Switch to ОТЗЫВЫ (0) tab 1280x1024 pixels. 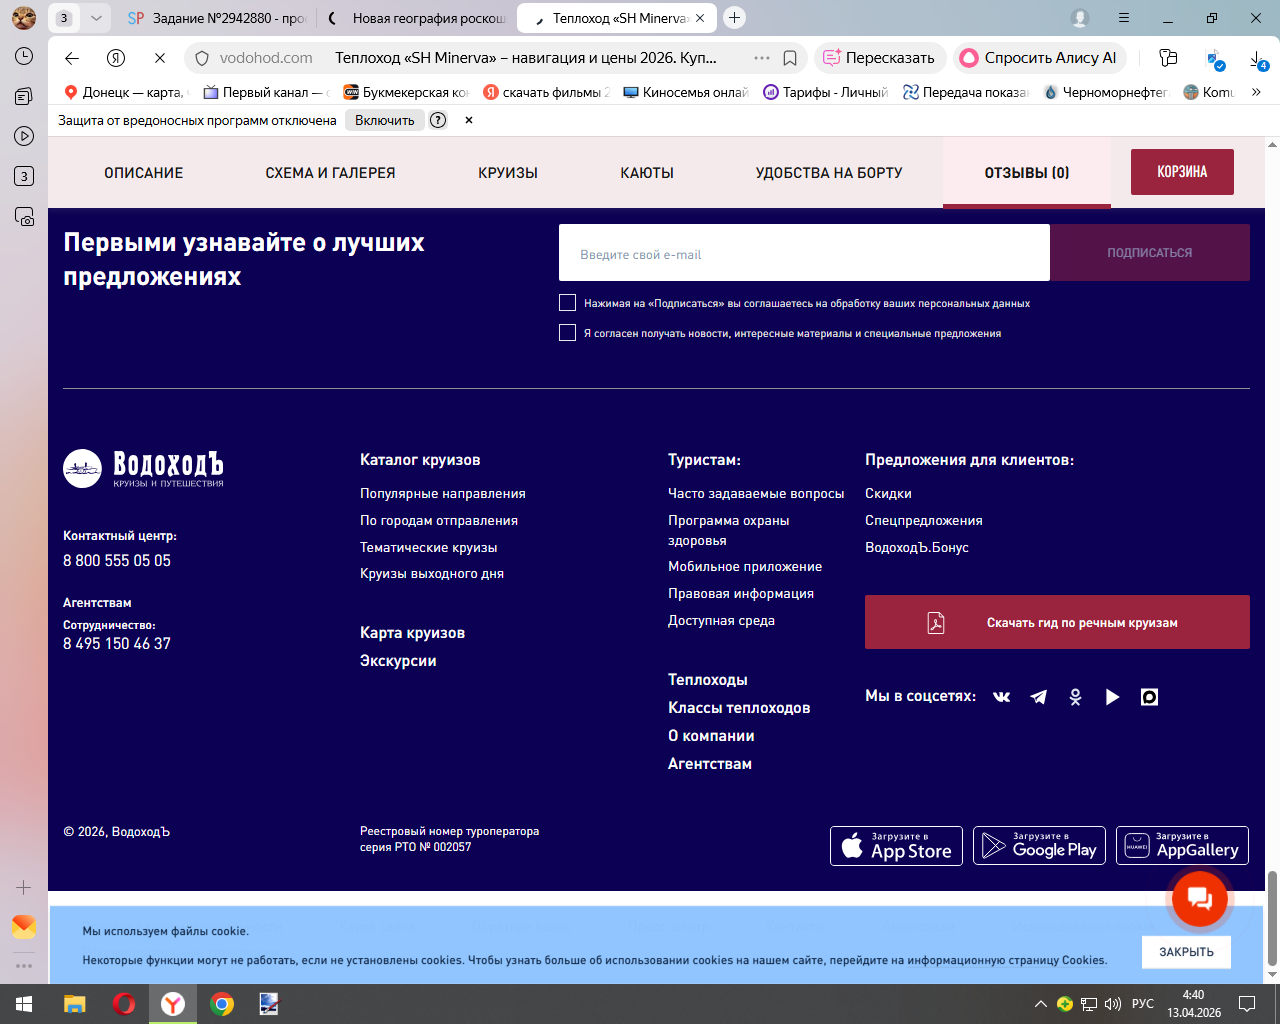(x=1027, y=173)
